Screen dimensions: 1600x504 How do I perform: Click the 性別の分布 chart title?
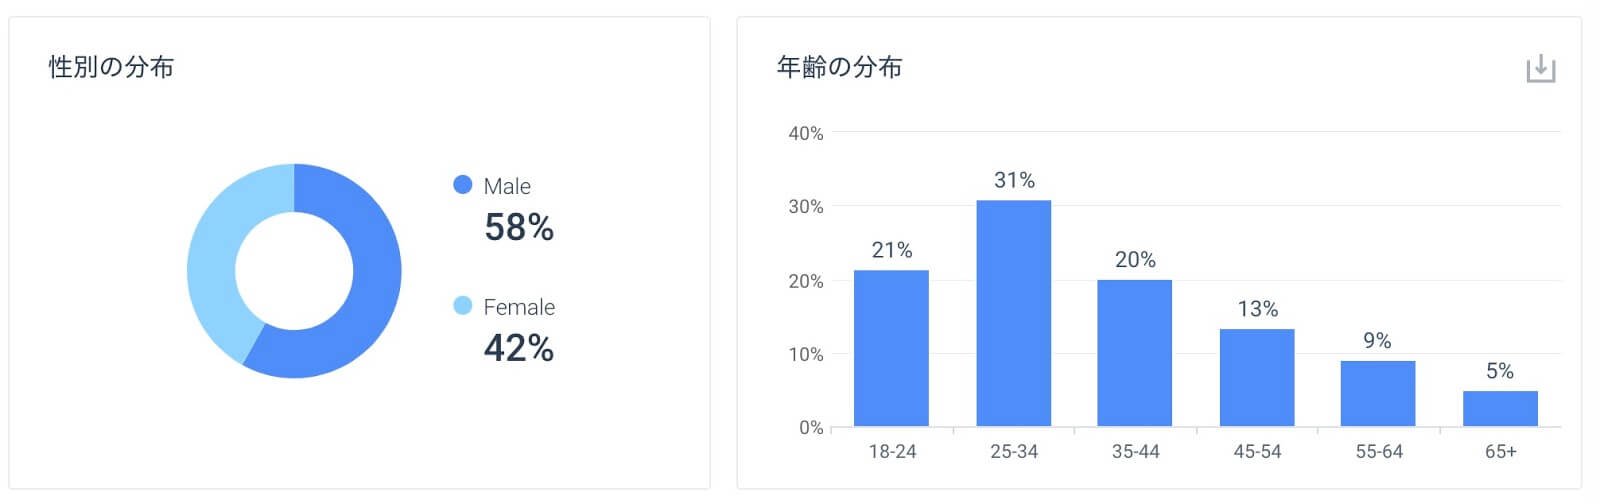[x=112, y=67]
